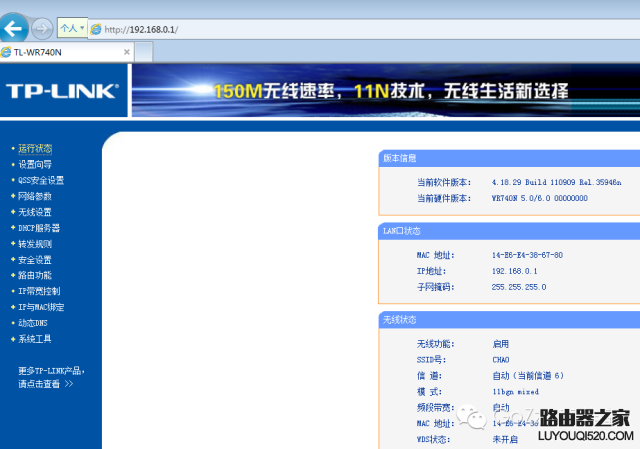
Task: Expand 无线设置 in the sidebar
Action: tap(35, 212)
